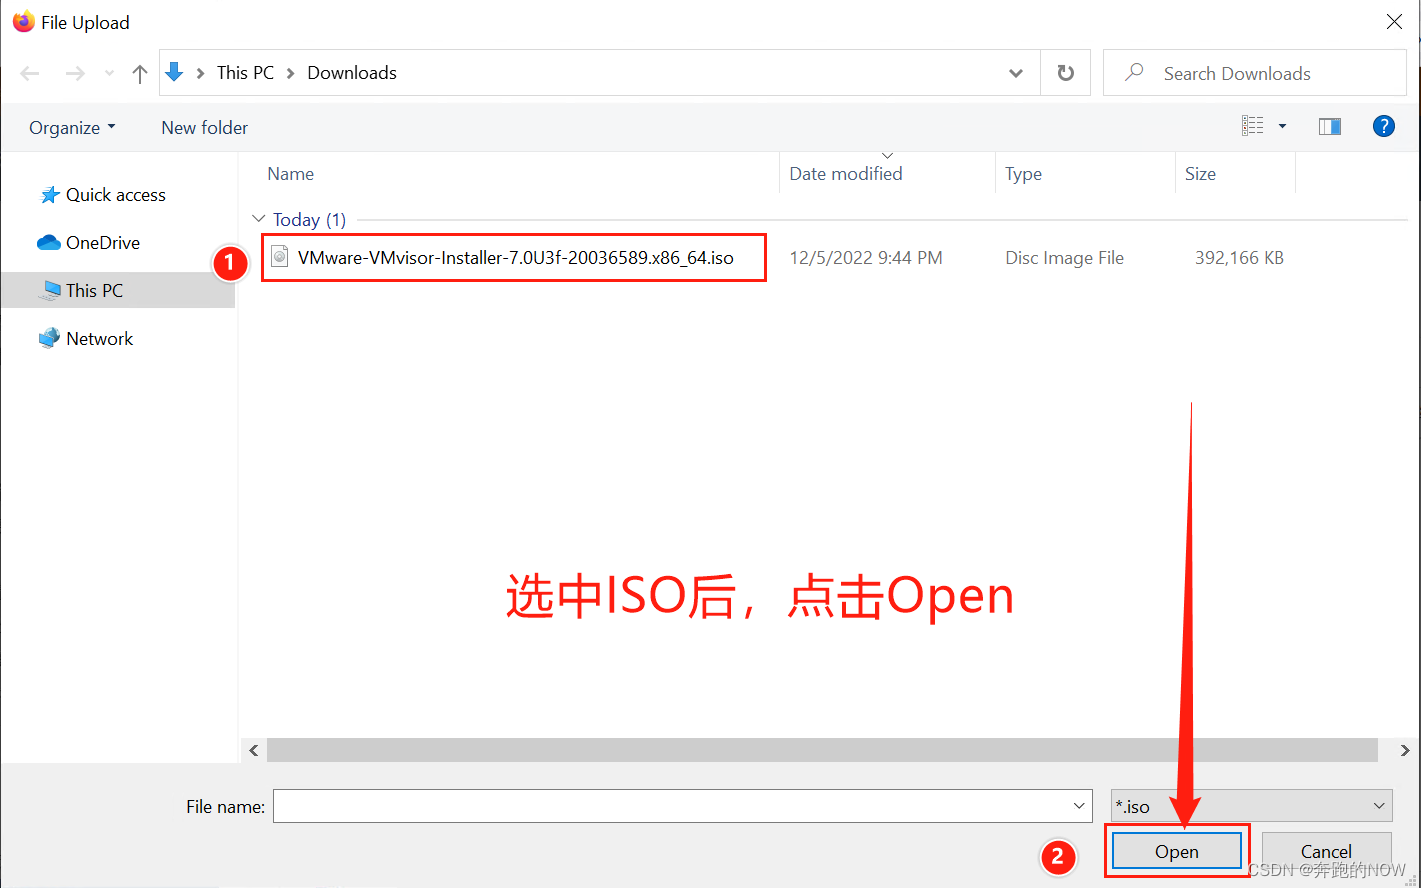Click horizontal scrollbar left arrow
This screenshot has height=888, width=1421.
click(x=254, y=750)
